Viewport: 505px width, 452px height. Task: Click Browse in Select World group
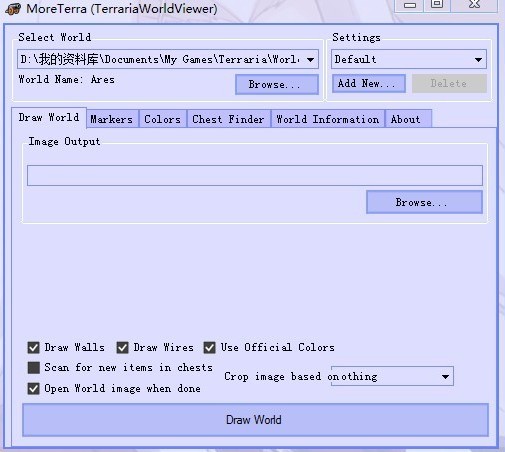pyautogui.click(x=277, y=85)
